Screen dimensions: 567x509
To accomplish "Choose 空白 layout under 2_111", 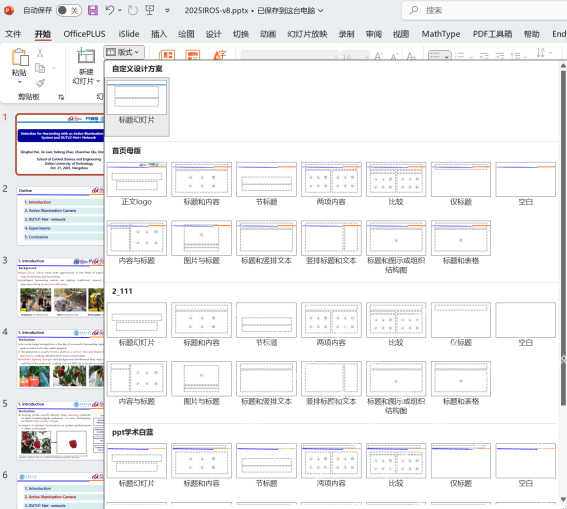I will pyautogui.click(x=525, y=325).
